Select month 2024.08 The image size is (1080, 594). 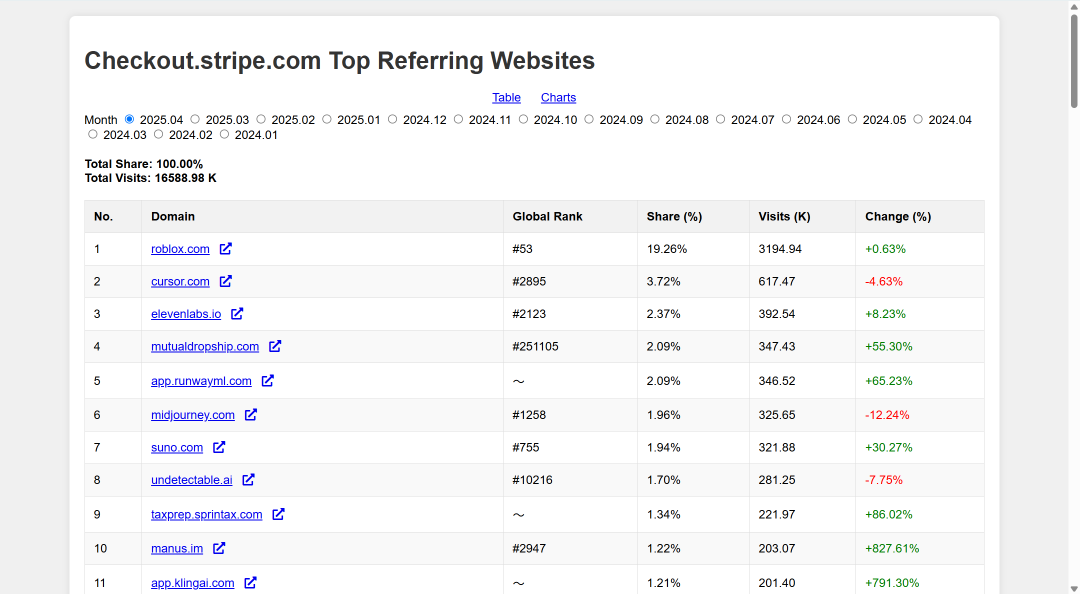pos(655,119)
